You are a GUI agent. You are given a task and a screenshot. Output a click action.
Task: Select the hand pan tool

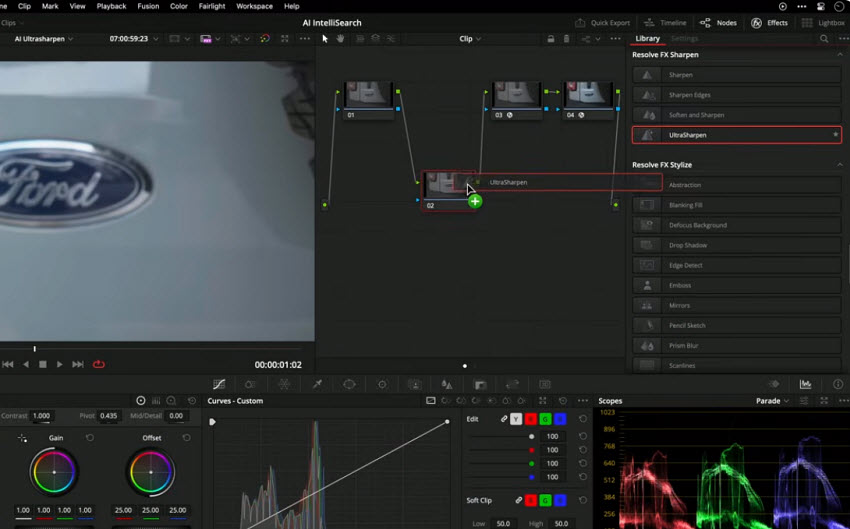(x=340, y=38)
